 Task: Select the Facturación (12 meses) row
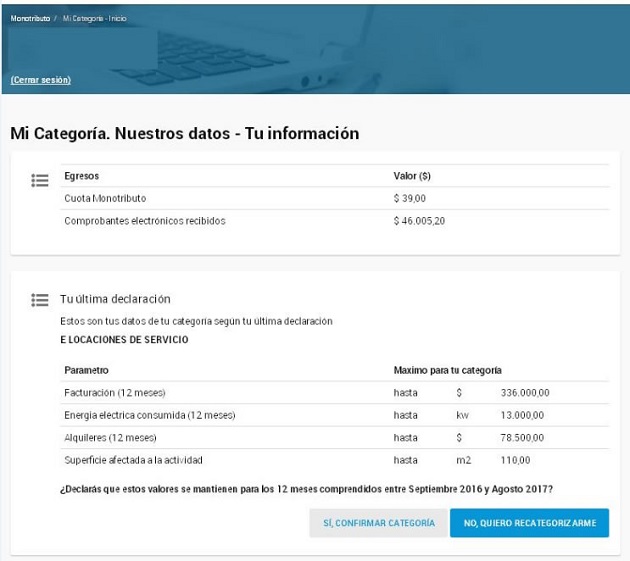tap(335, 393)
